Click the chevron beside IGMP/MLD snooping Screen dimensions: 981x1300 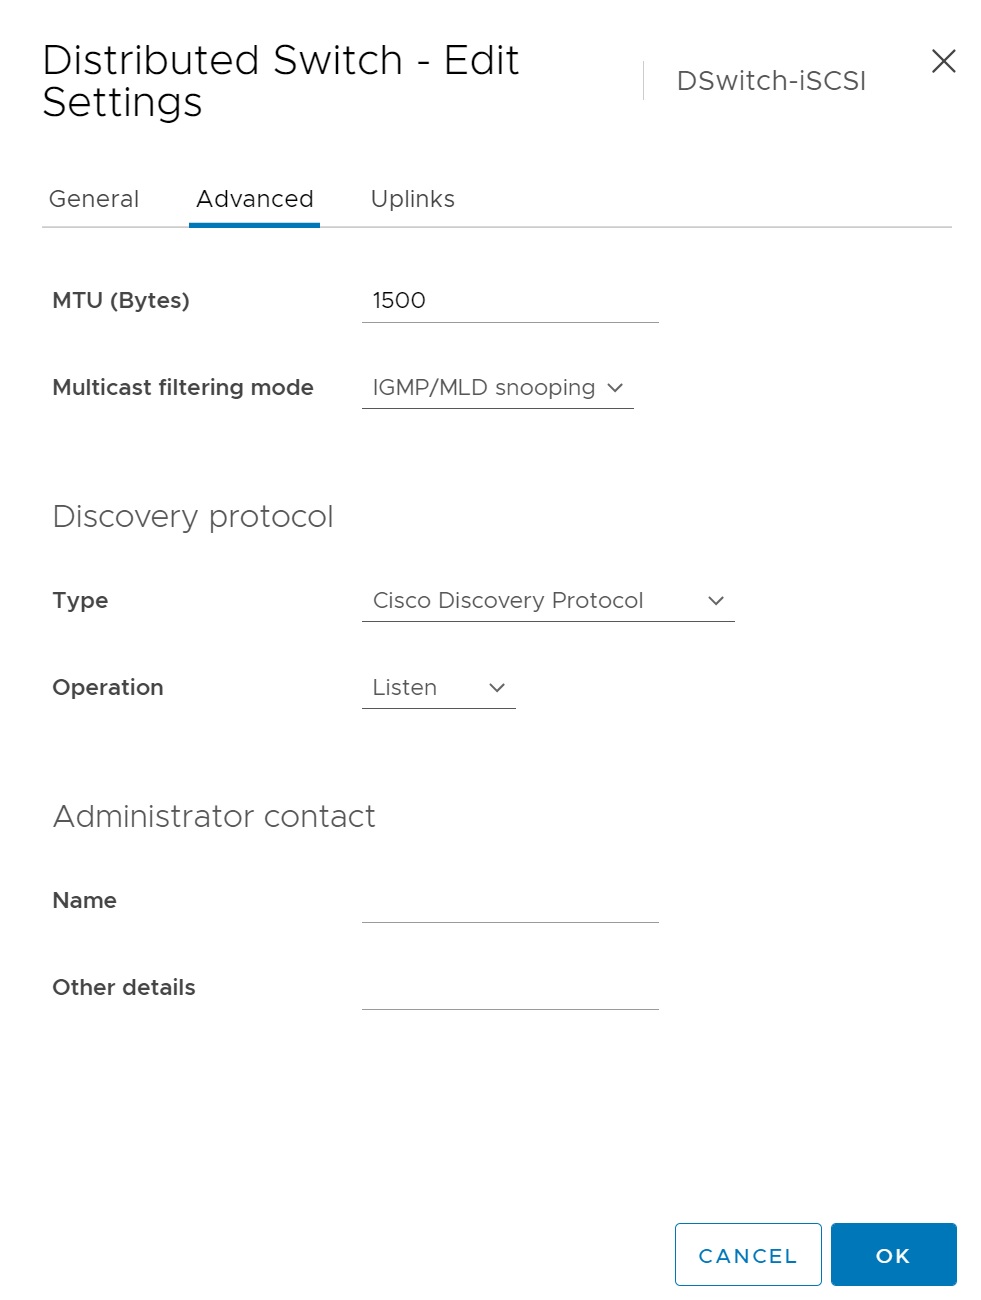point(615,388)
